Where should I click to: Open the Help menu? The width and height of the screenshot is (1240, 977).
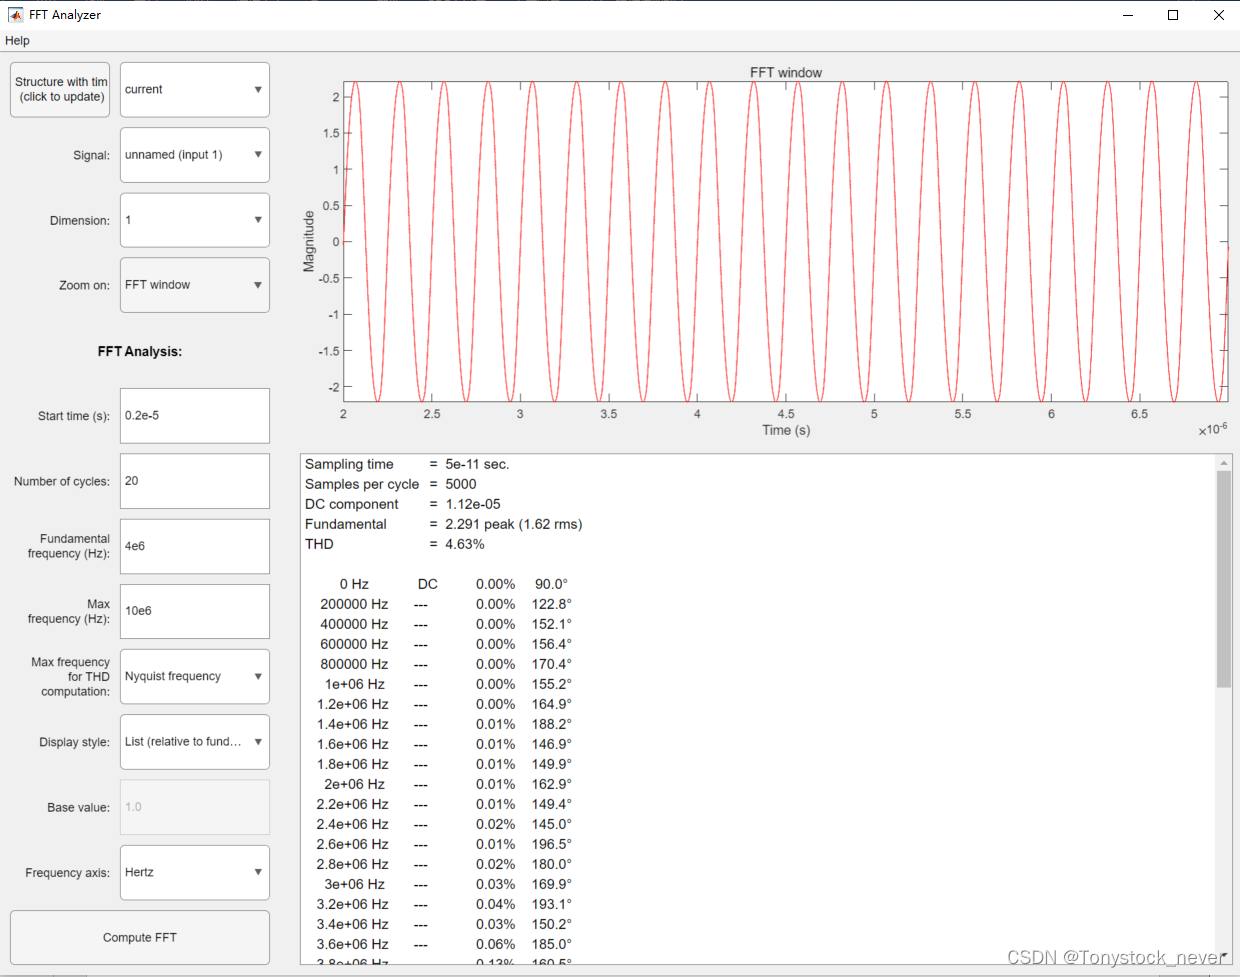17,40
